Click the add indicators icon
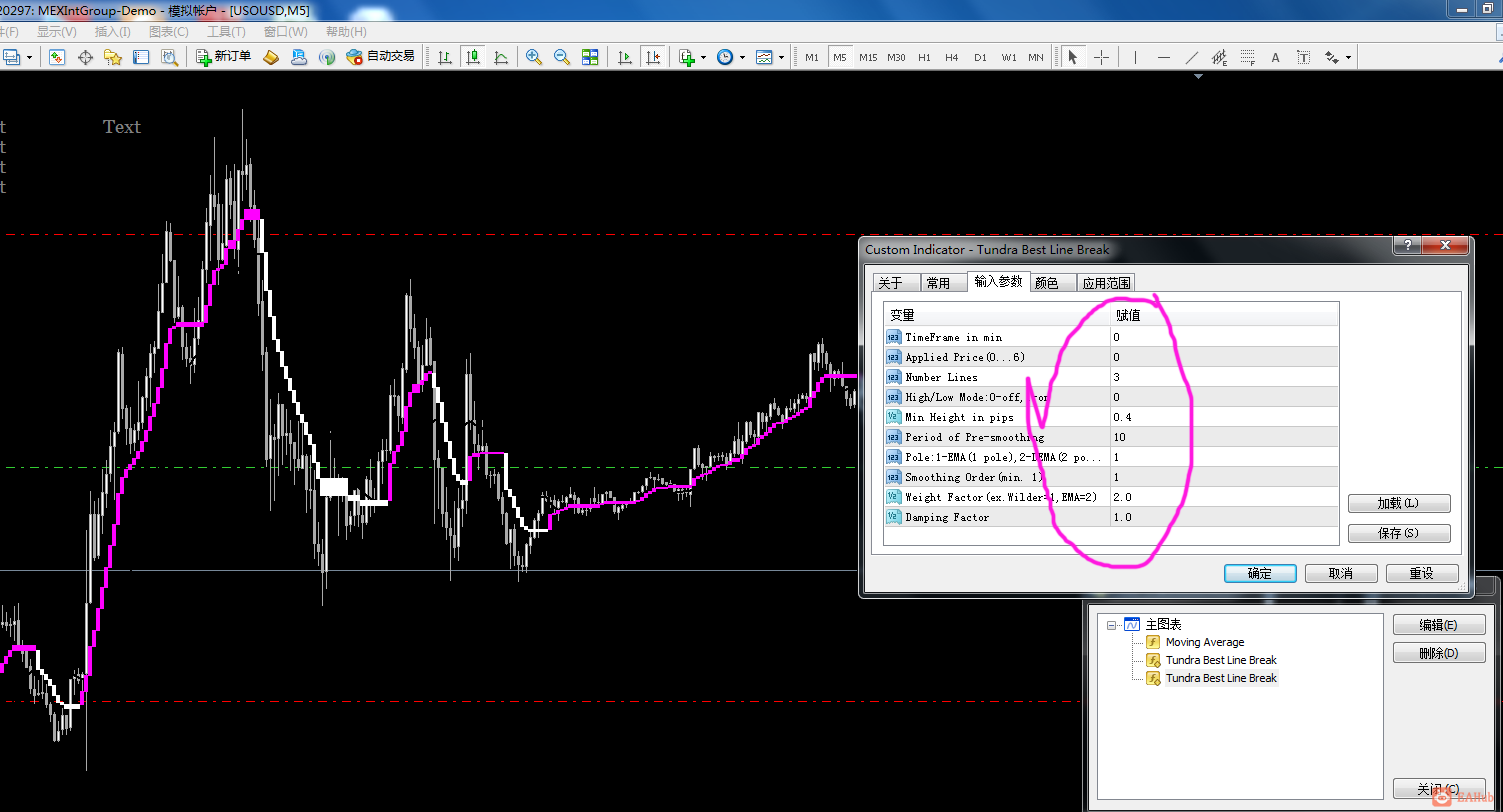This screenshot has height=812, width=1503. [687, 57]
